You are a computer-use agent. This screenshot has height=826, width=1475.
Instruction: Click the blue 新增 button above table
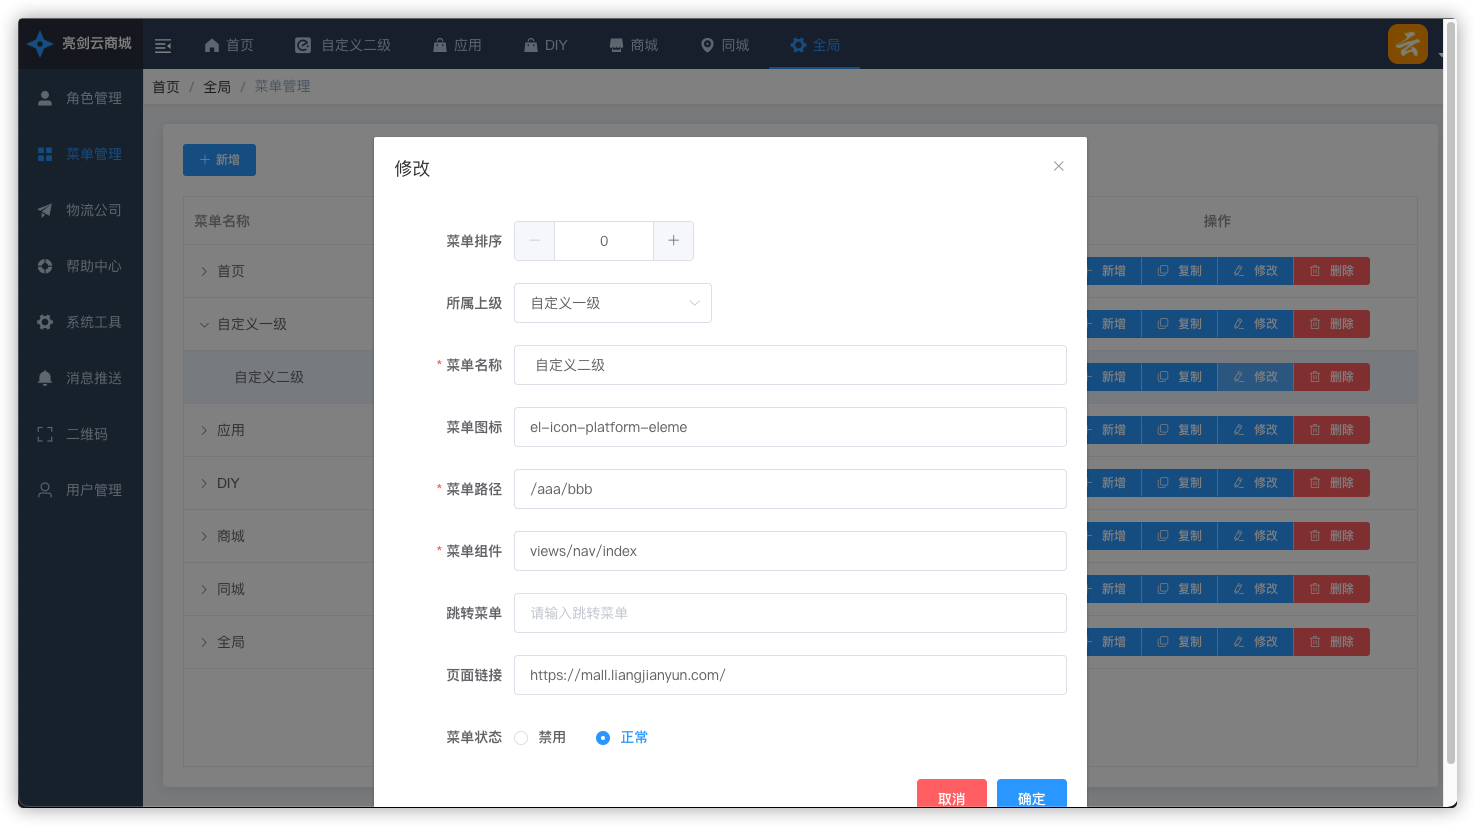[x=219, y=160]
